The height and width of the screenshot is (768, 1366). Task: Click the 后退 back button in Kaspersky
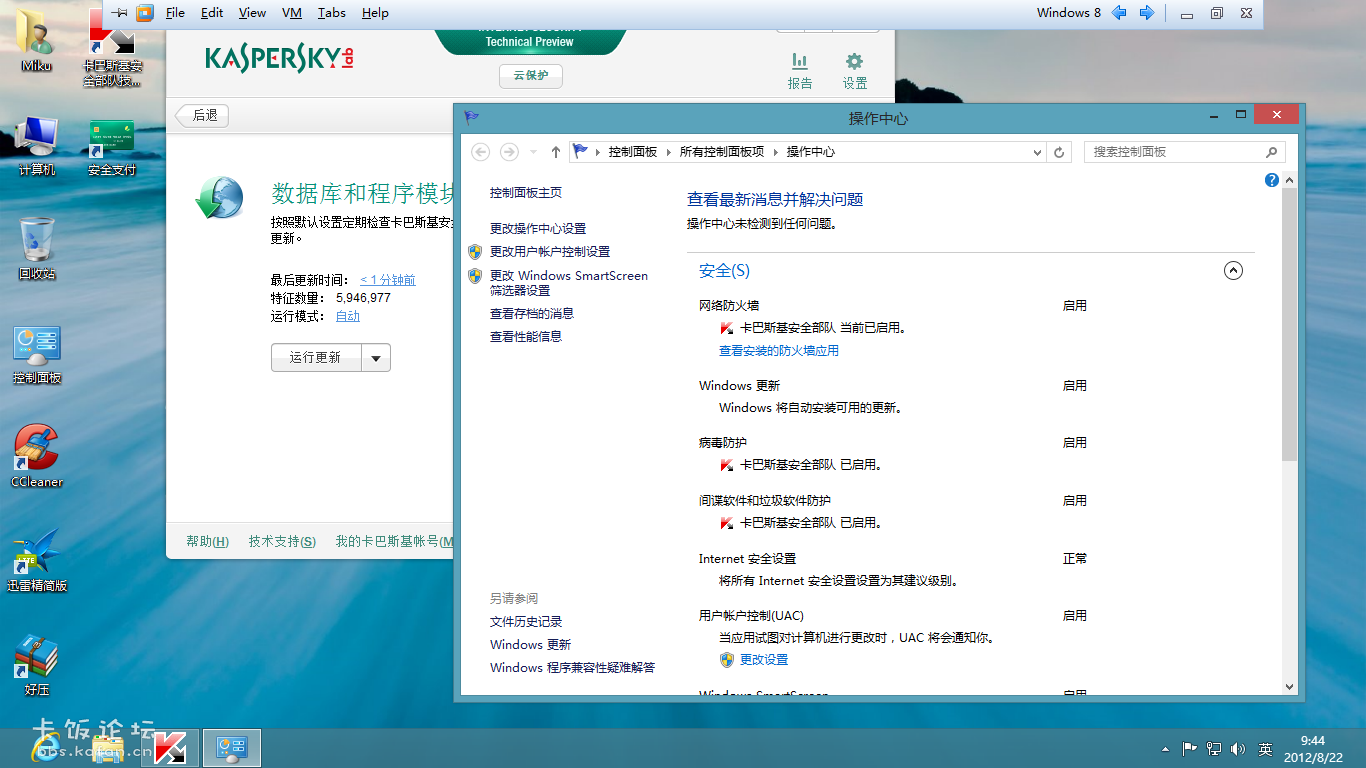202,115
